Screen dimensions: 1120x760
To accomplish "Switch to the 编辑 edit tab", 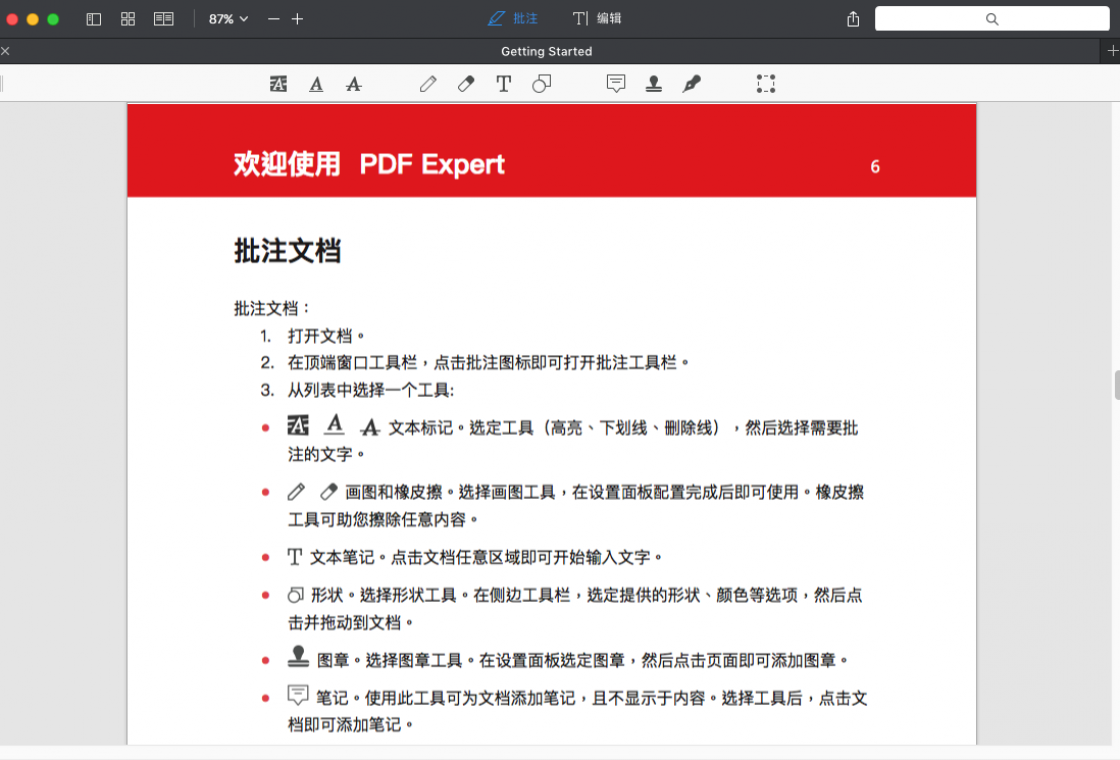I will (597, 19).
